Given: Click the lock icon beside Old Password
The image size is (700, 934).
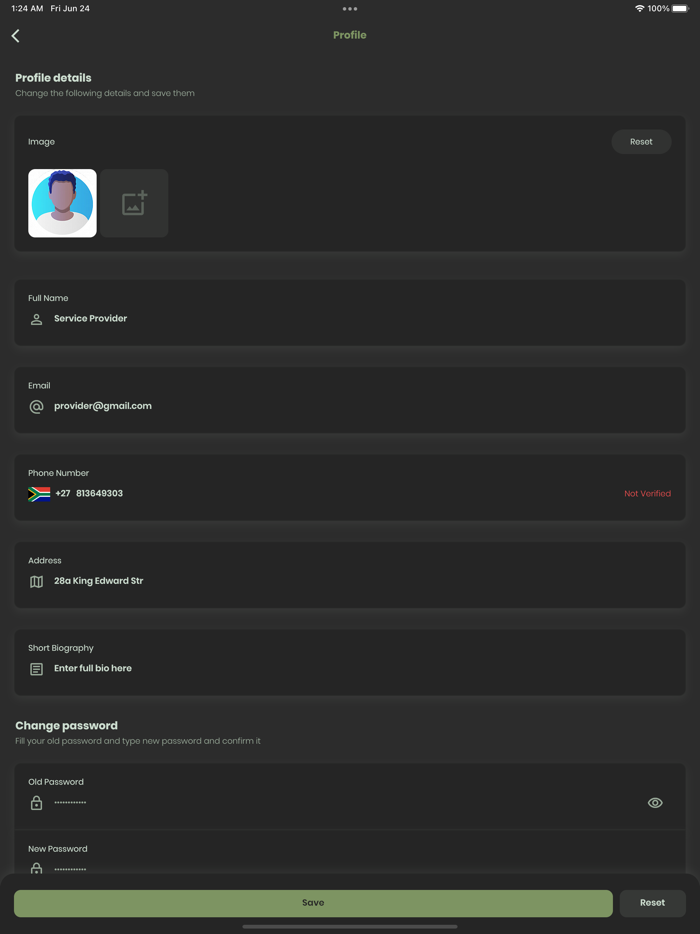Looking at the screenshot, I should (x=36, y=803).
